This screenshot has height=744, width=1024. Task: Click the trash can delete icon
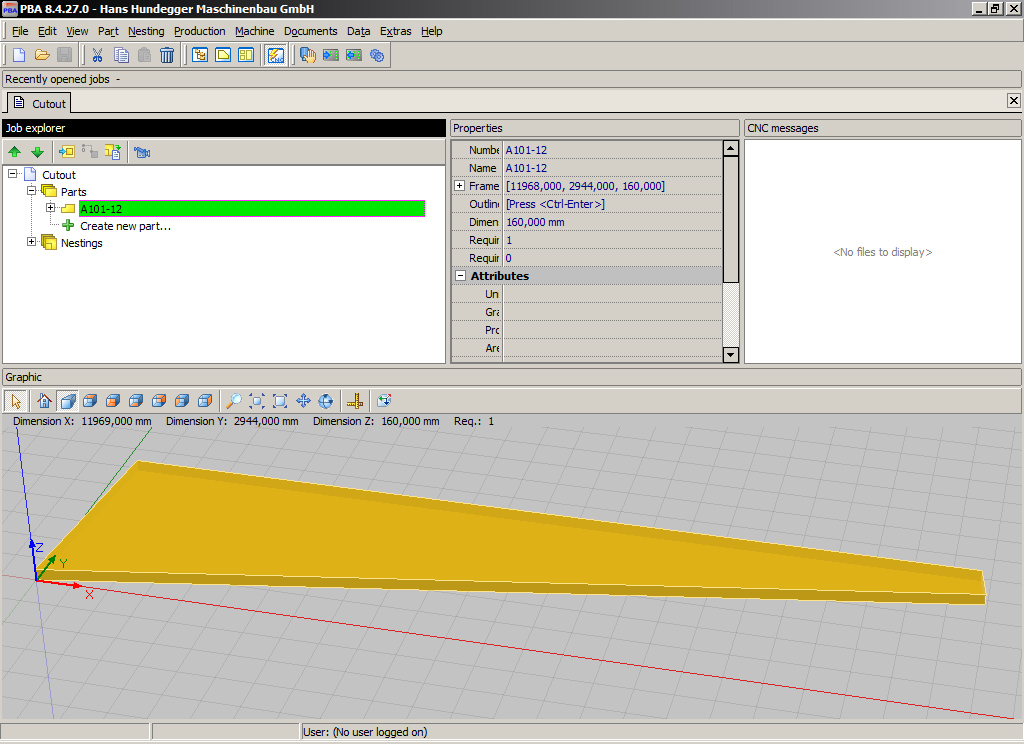point(167,55)
